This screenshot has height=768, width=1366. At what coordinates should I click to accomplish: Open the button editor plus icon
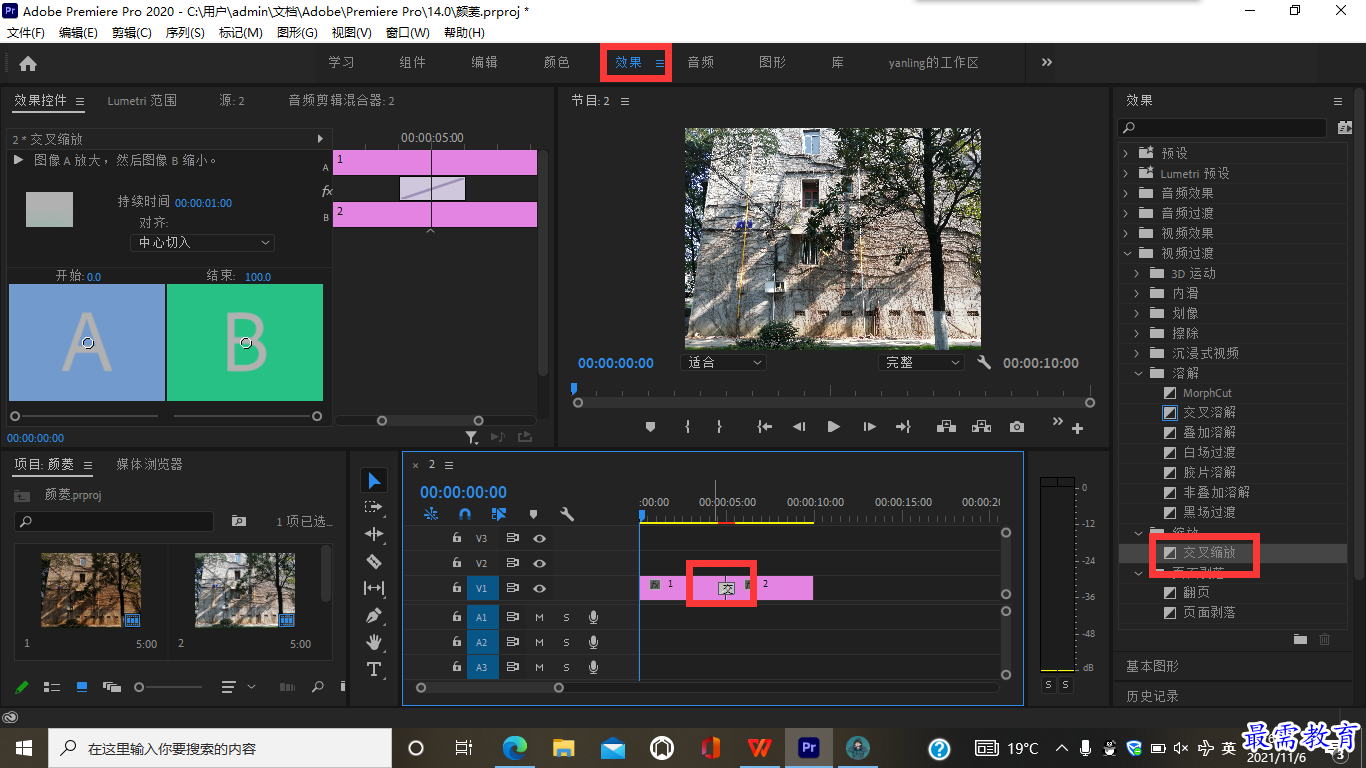pos(1077,428)
